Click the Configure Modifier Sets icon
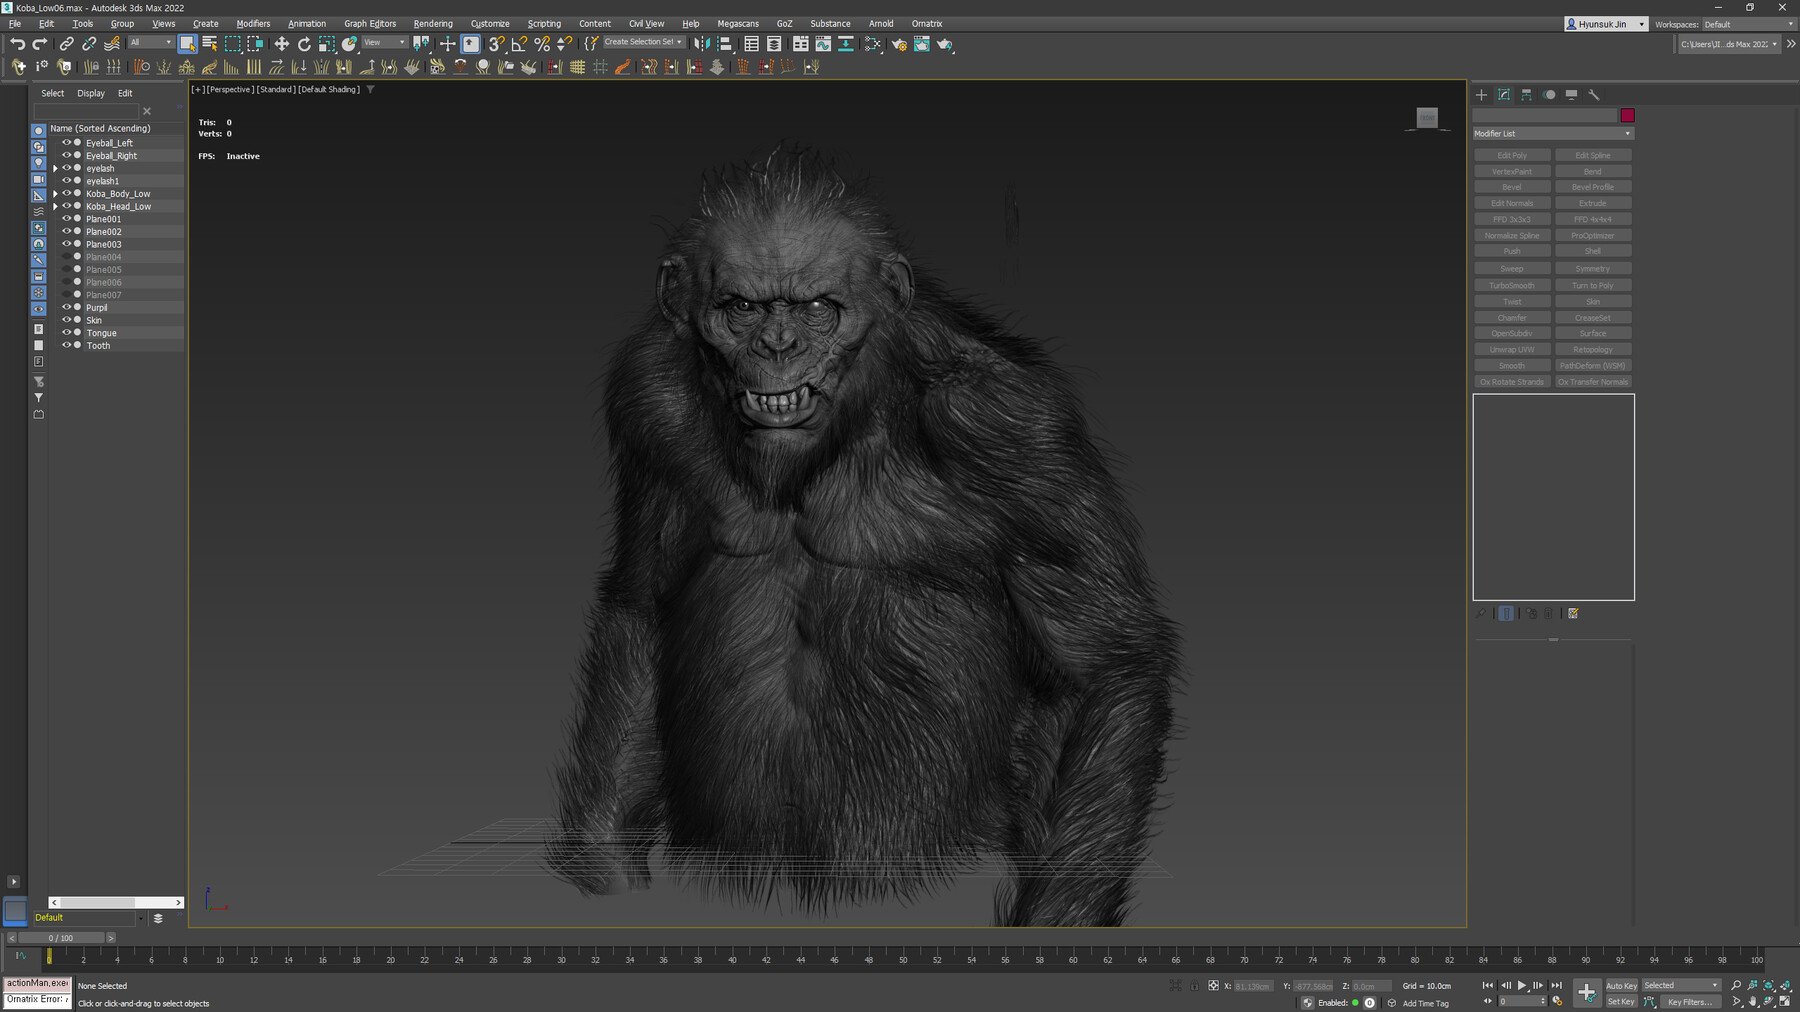Screen dimensions: 1800x1012 click(1573, 614)
